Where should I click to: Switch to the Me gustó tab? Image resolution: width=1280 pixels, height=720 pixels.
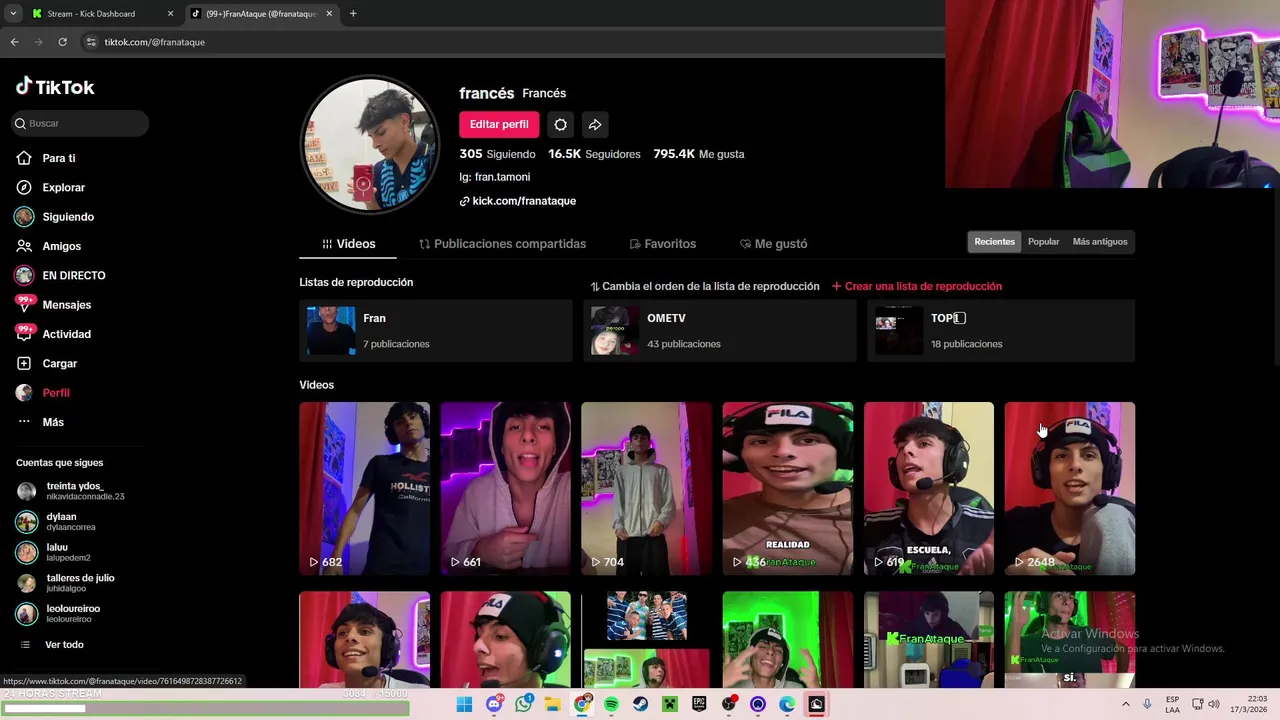click(x=773, y=244)
